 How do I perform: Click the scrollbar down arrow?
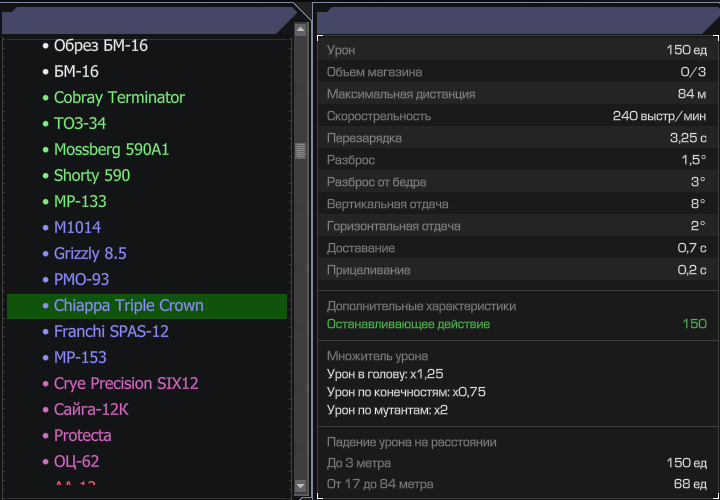pos(301,485)
